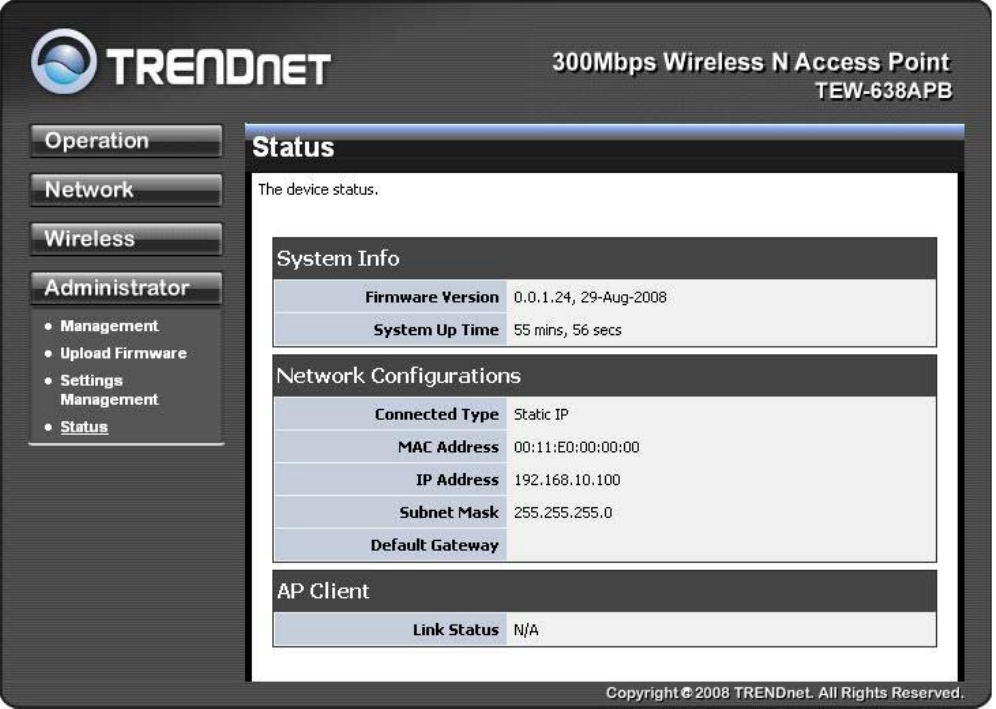996x709 pixels.
Task: Open the Network menu section
Action: coord(126,189)
